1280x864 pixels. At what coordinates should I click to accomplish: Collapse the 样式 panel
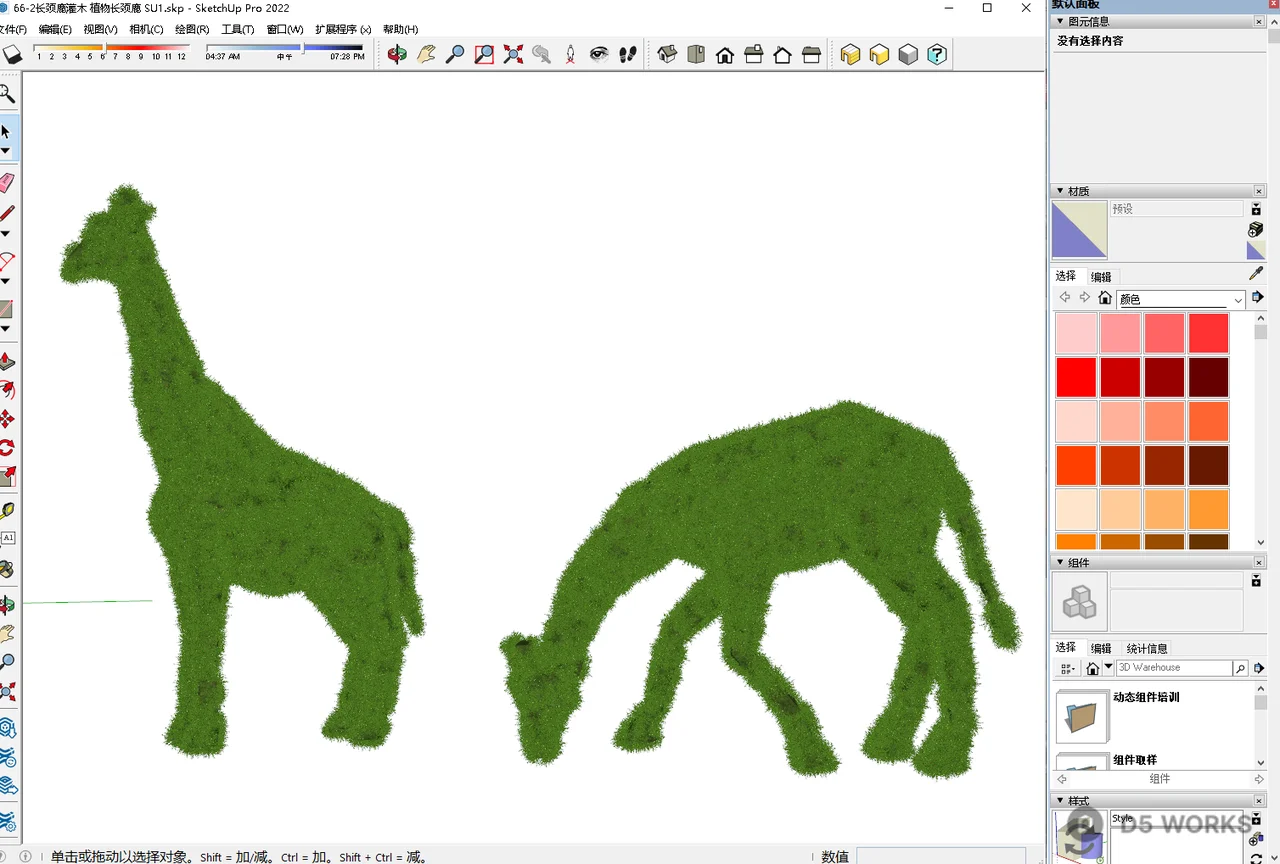click(1060, 801)
